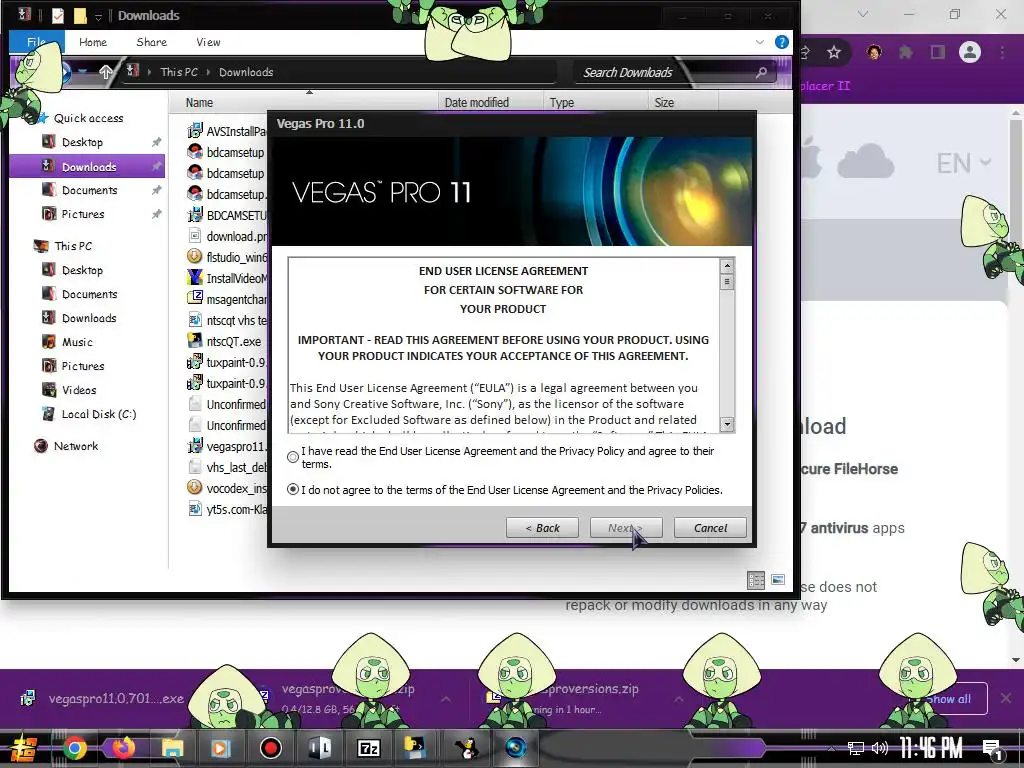Viewport: 1024px width, 768px height.
Task: Select the ntscQT.exe file icon
Action: click(195, 340)
